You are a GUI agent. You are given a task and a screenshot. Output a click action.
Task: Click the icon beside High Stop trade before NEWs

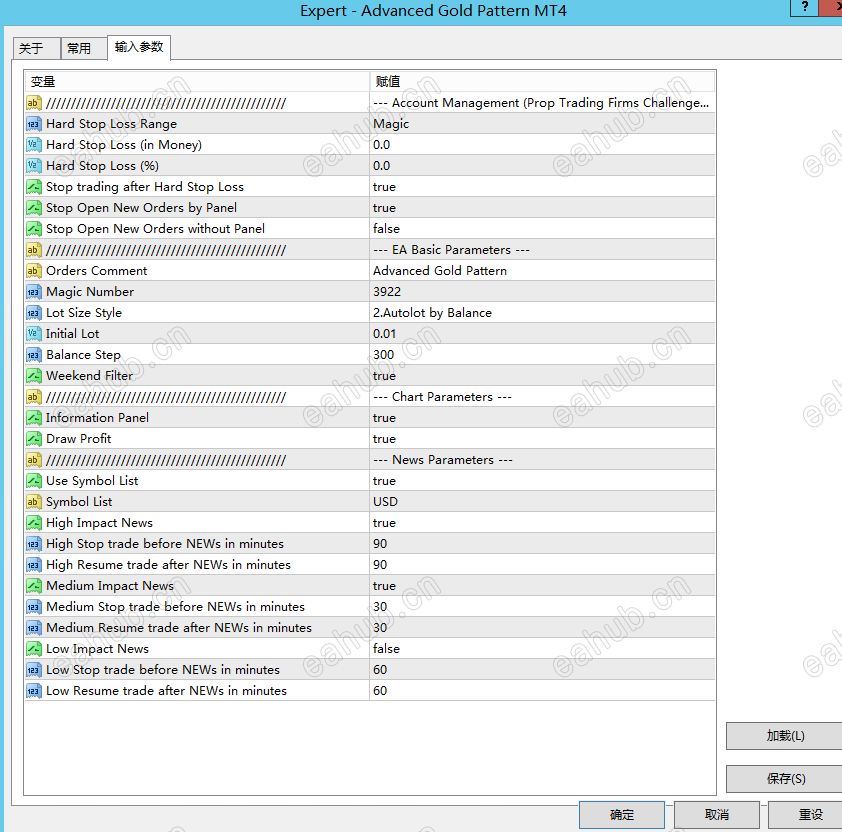(33, 544)
